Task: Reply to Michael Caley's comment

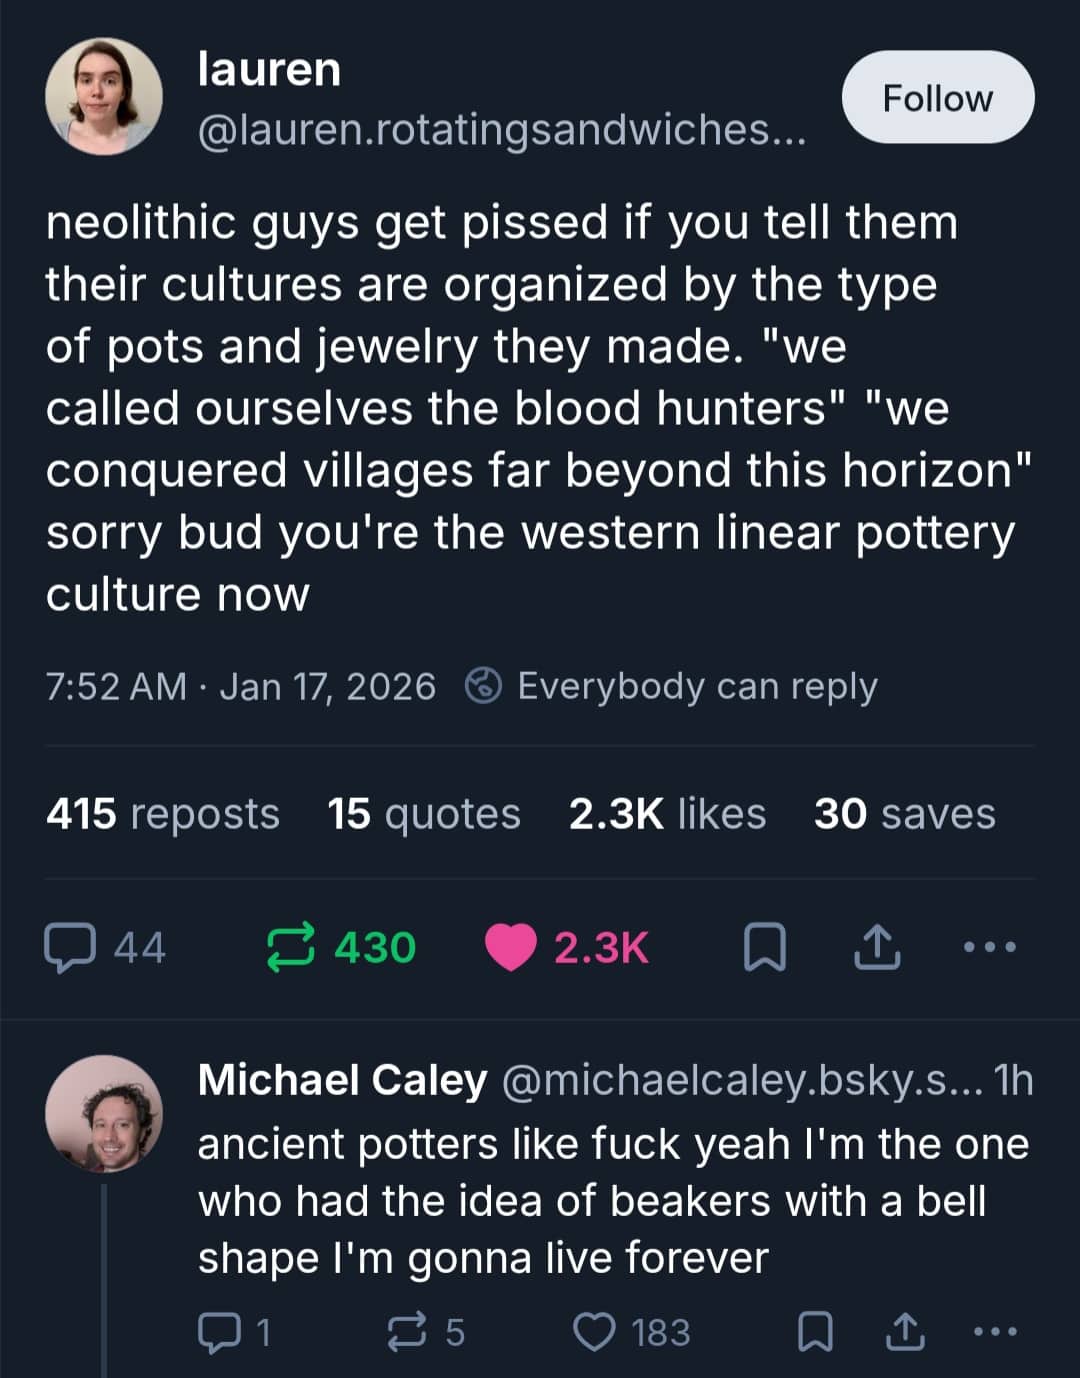Action: 216,1332
